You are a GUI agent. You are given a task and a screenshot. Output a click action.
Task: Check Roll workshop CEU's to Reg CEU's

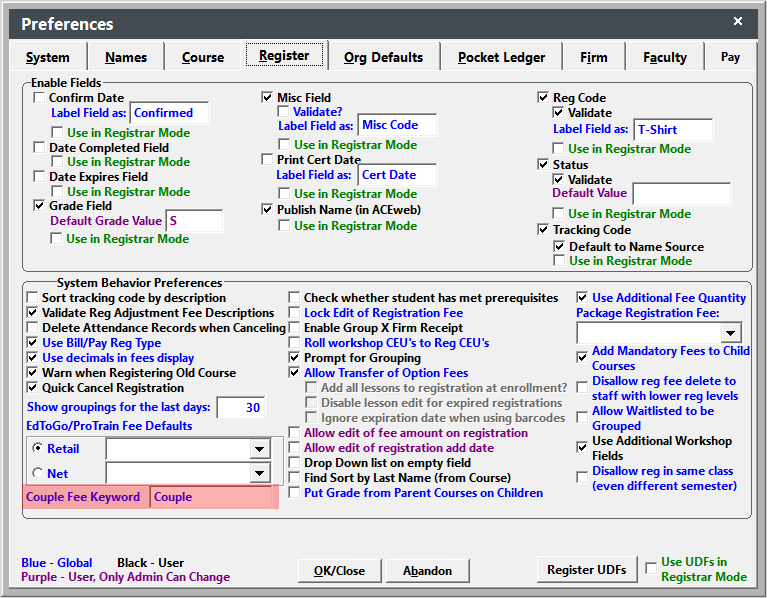(294, 342)
